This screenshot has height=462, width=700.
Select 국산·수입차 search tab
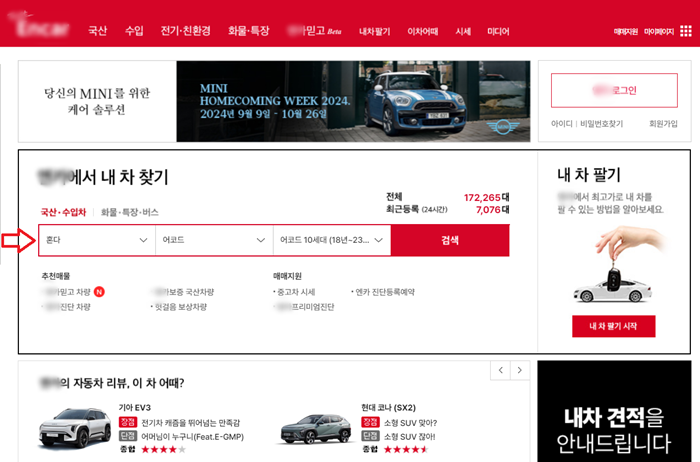[63, 212]
